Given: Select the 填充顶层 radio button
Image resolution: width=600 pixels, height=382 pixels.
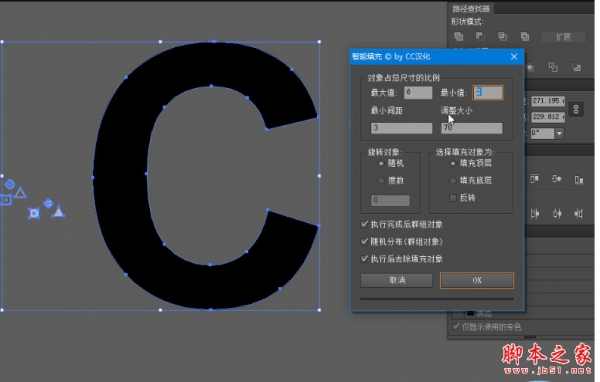Looking at the screenshot, I should point(453,163).
